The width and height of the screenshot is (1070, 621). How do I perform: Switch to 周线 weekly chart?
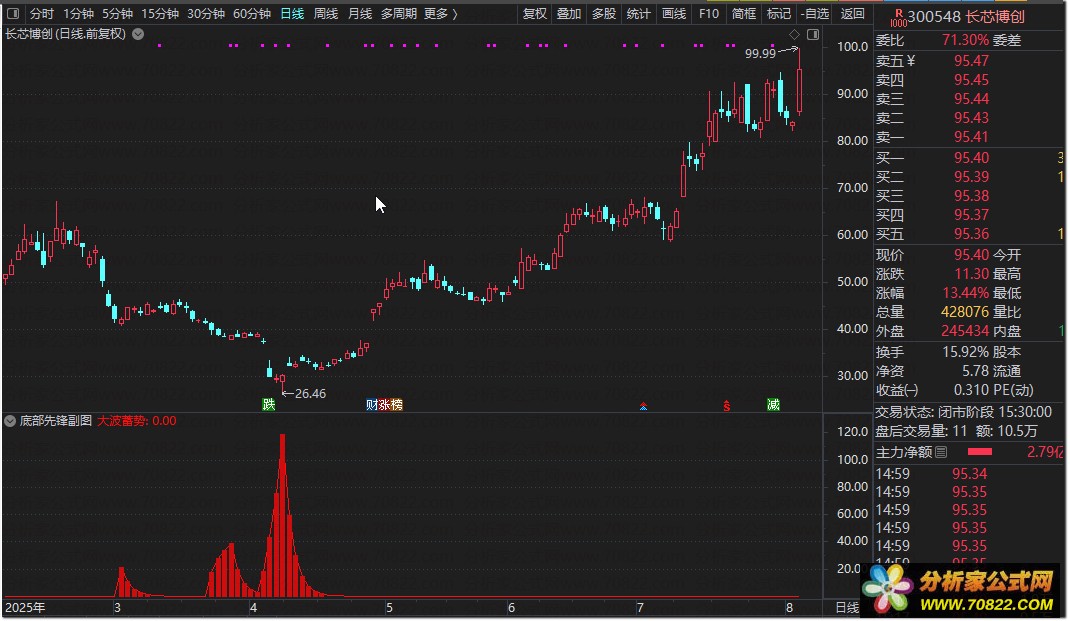326,14
